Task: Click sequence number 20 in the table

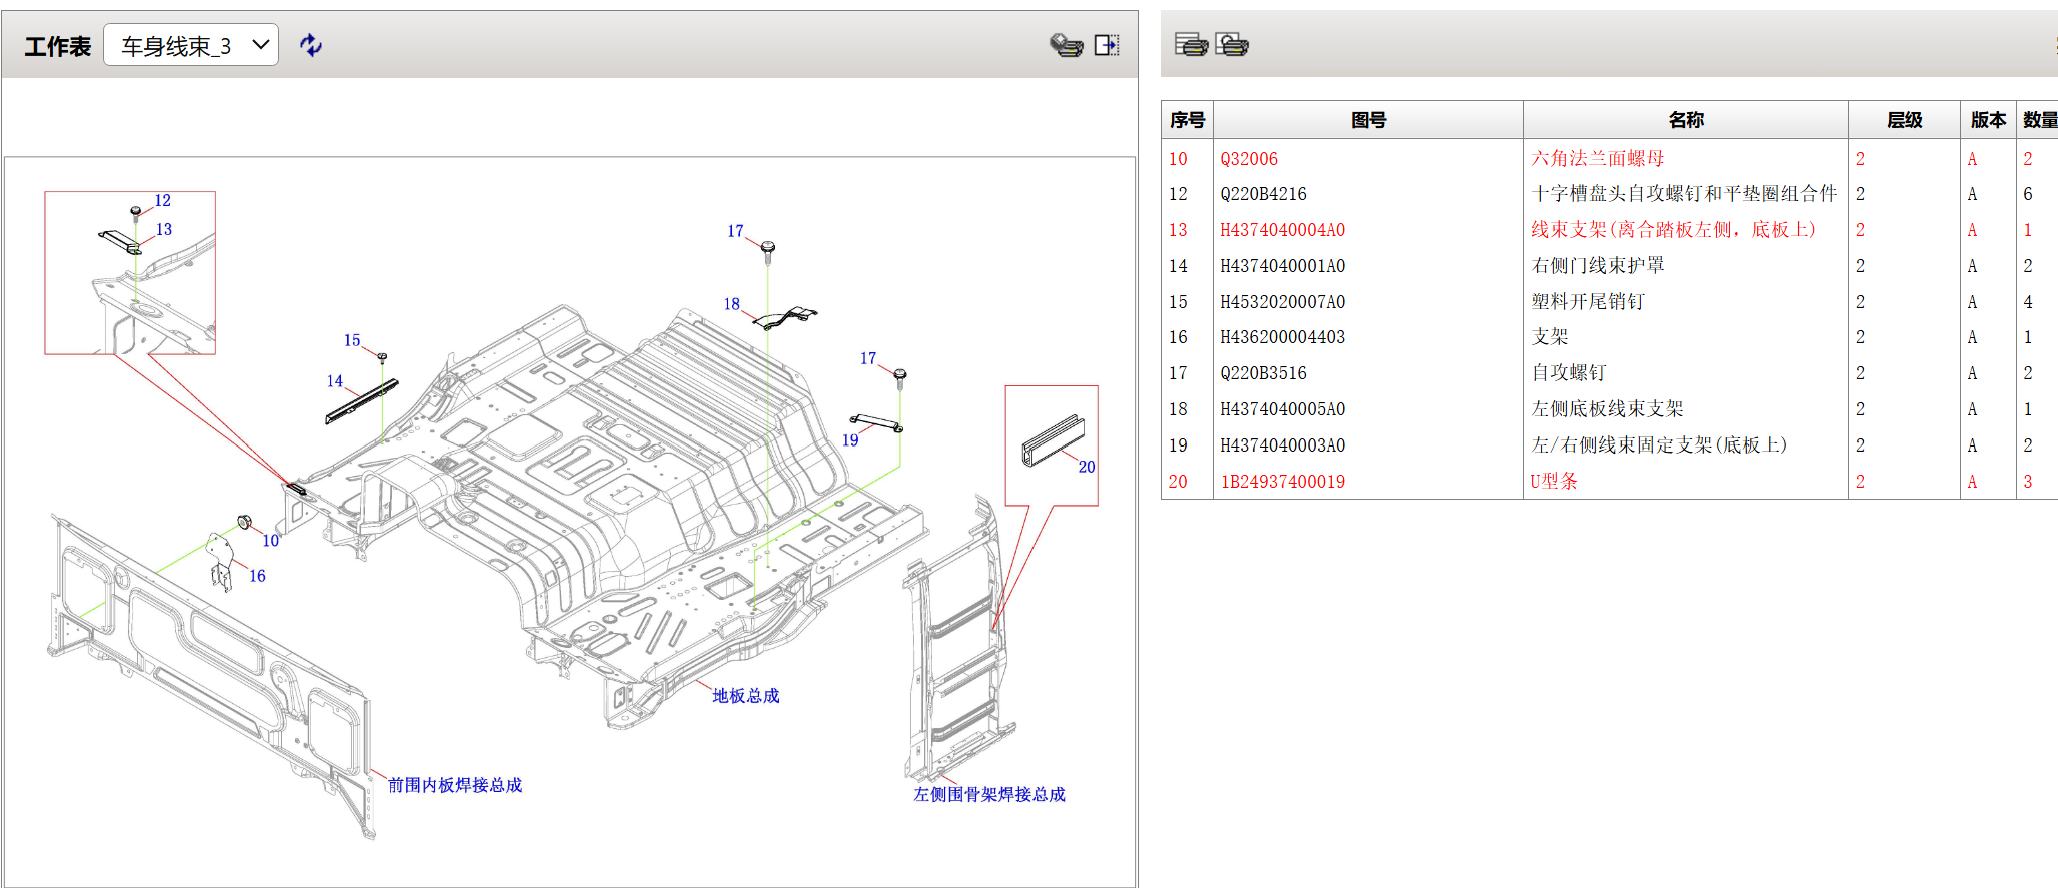Action: 1178,482
